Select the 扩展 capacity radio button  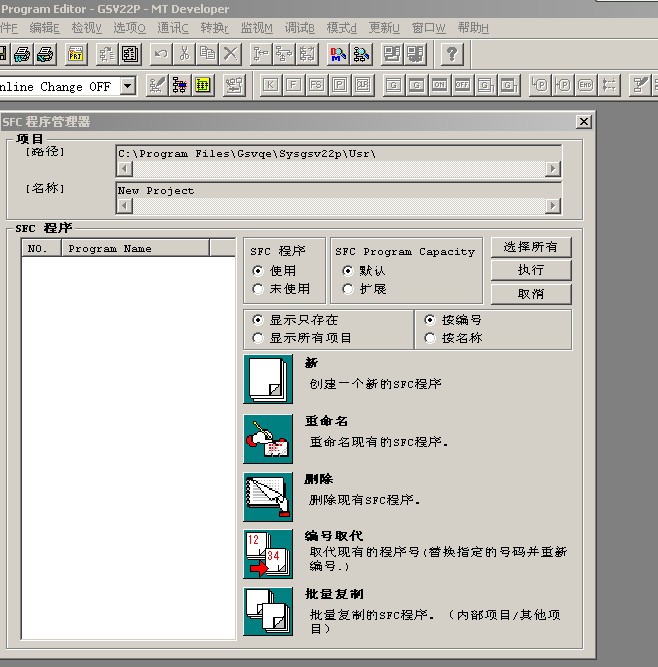pos(348,289)
